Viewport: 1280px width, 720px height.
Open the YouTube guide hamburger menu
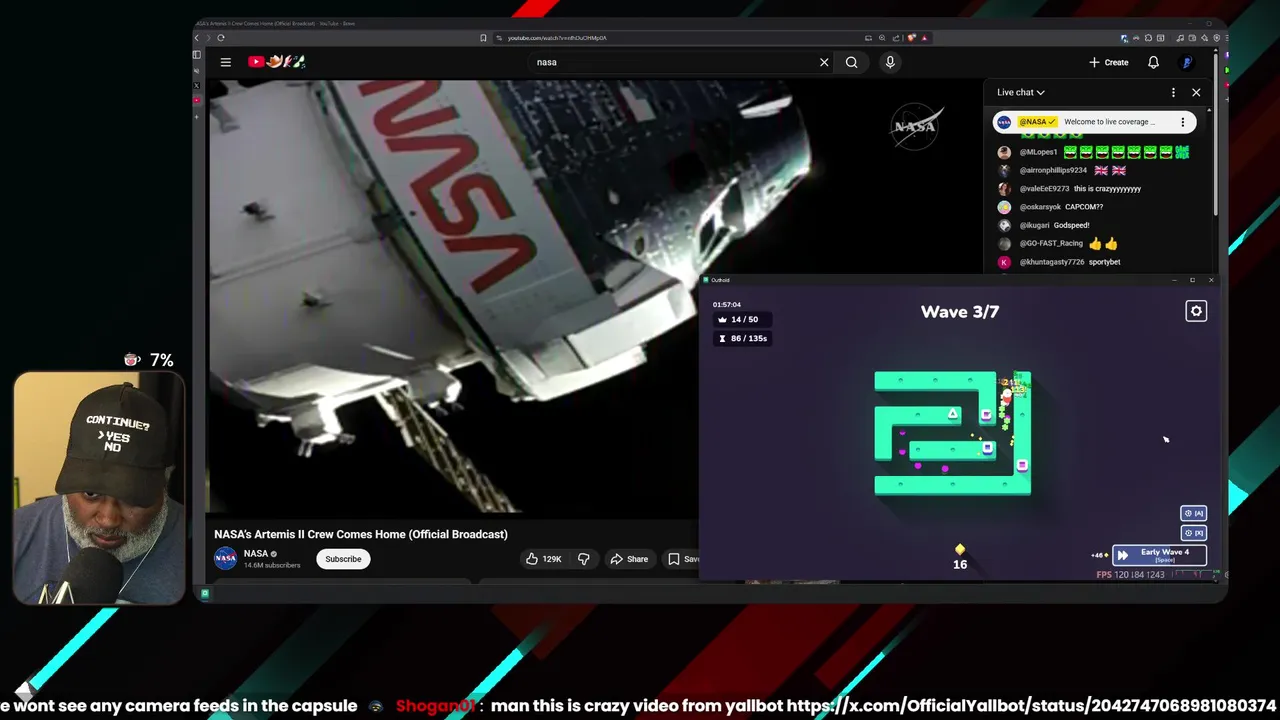pyautogui.click(x=226, y=62)
